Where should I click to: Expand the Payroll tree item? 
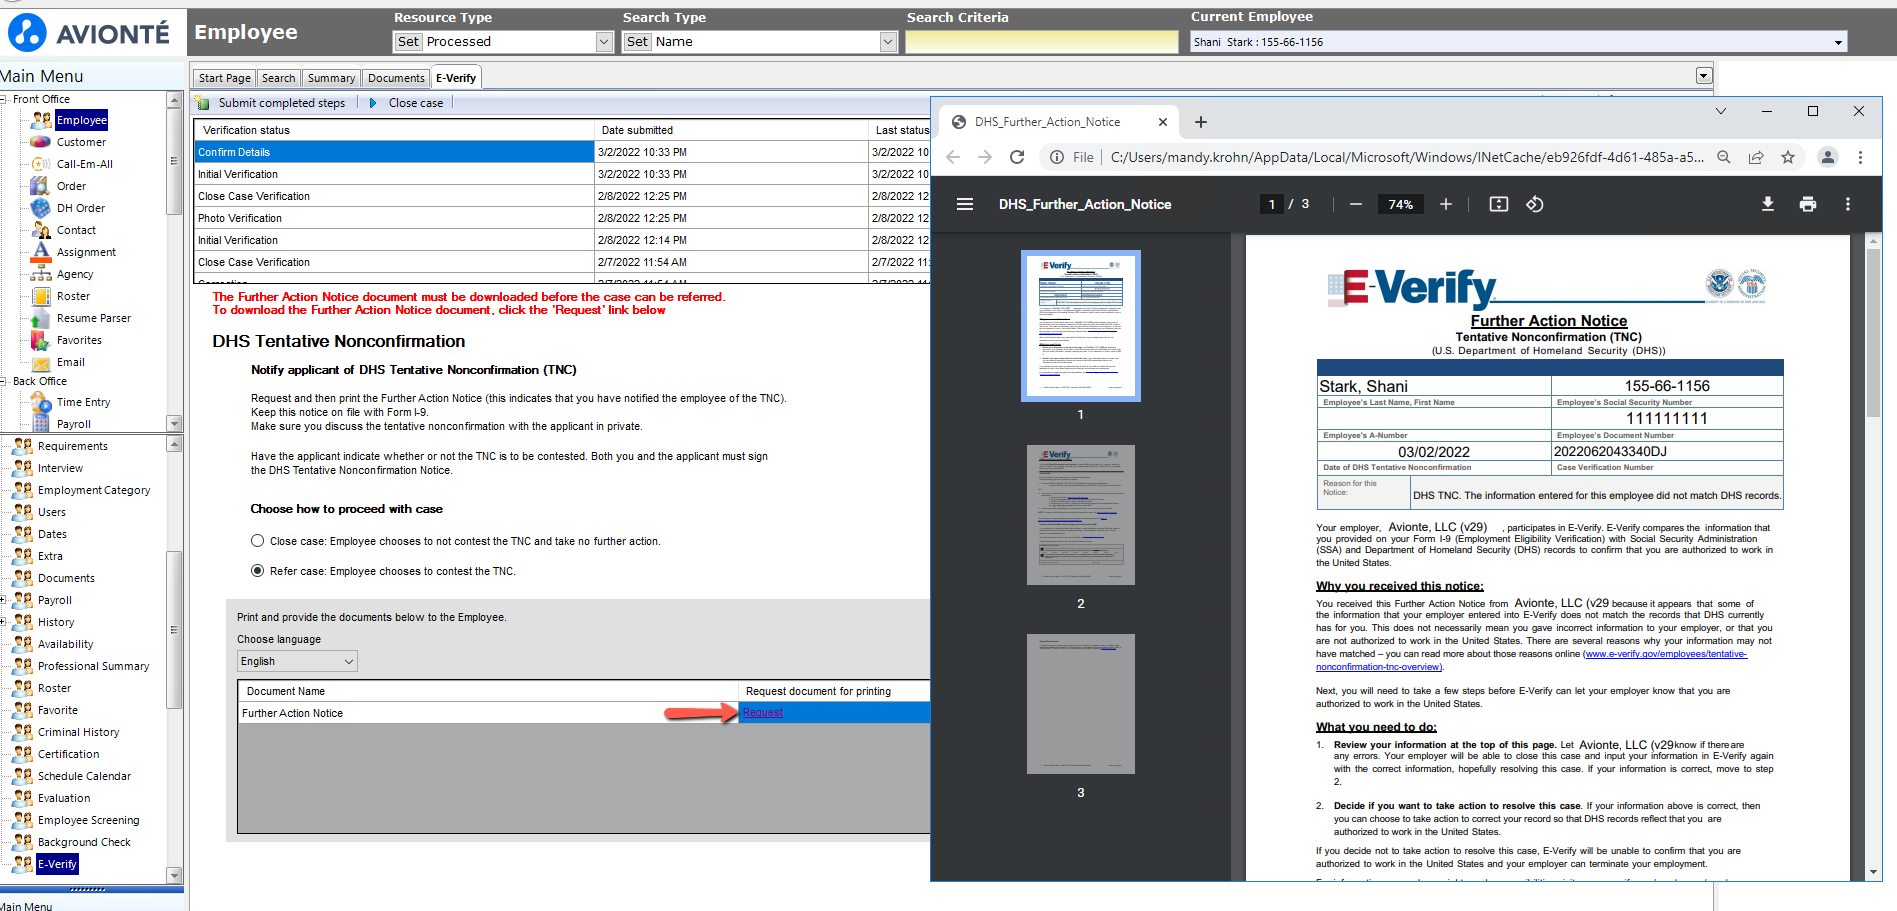coord(3,600)
